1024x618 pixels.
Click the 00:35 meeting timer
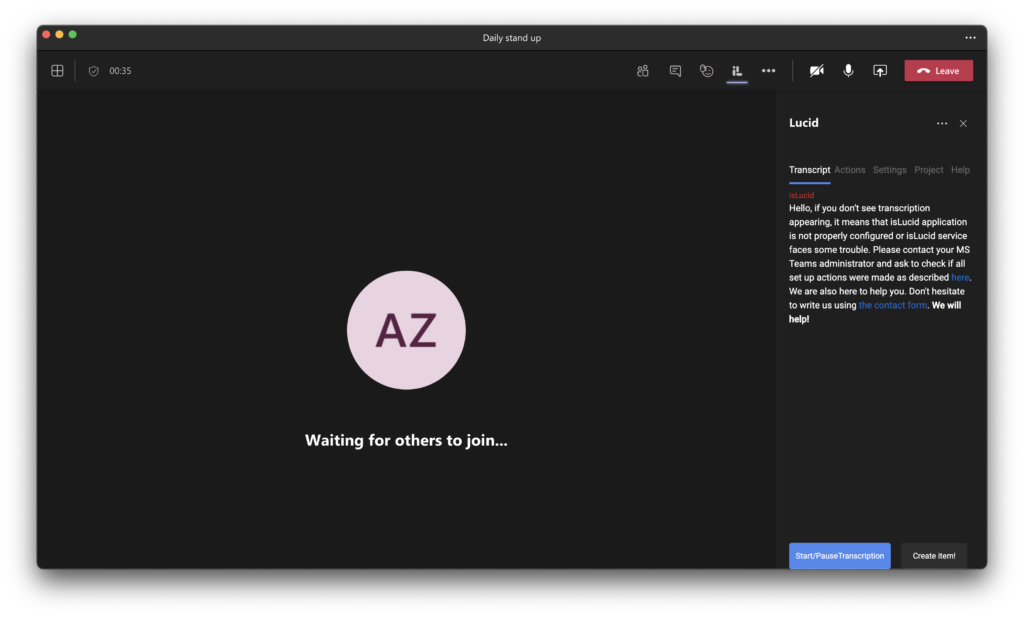coord(120,71)
